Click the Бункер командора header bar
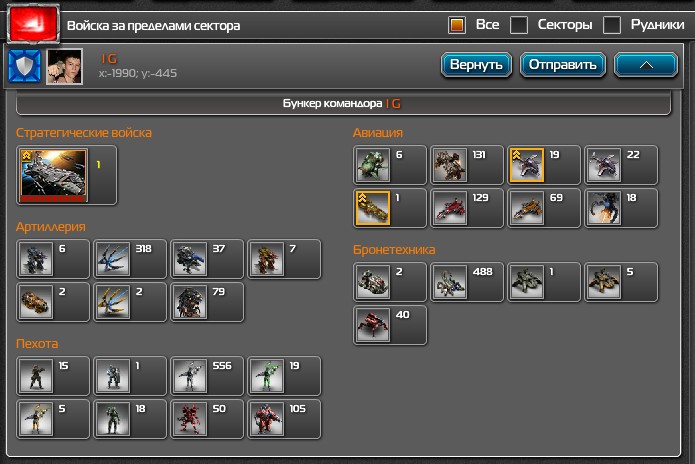The height and width of the screenshot is (464, 695). [344, 104]
